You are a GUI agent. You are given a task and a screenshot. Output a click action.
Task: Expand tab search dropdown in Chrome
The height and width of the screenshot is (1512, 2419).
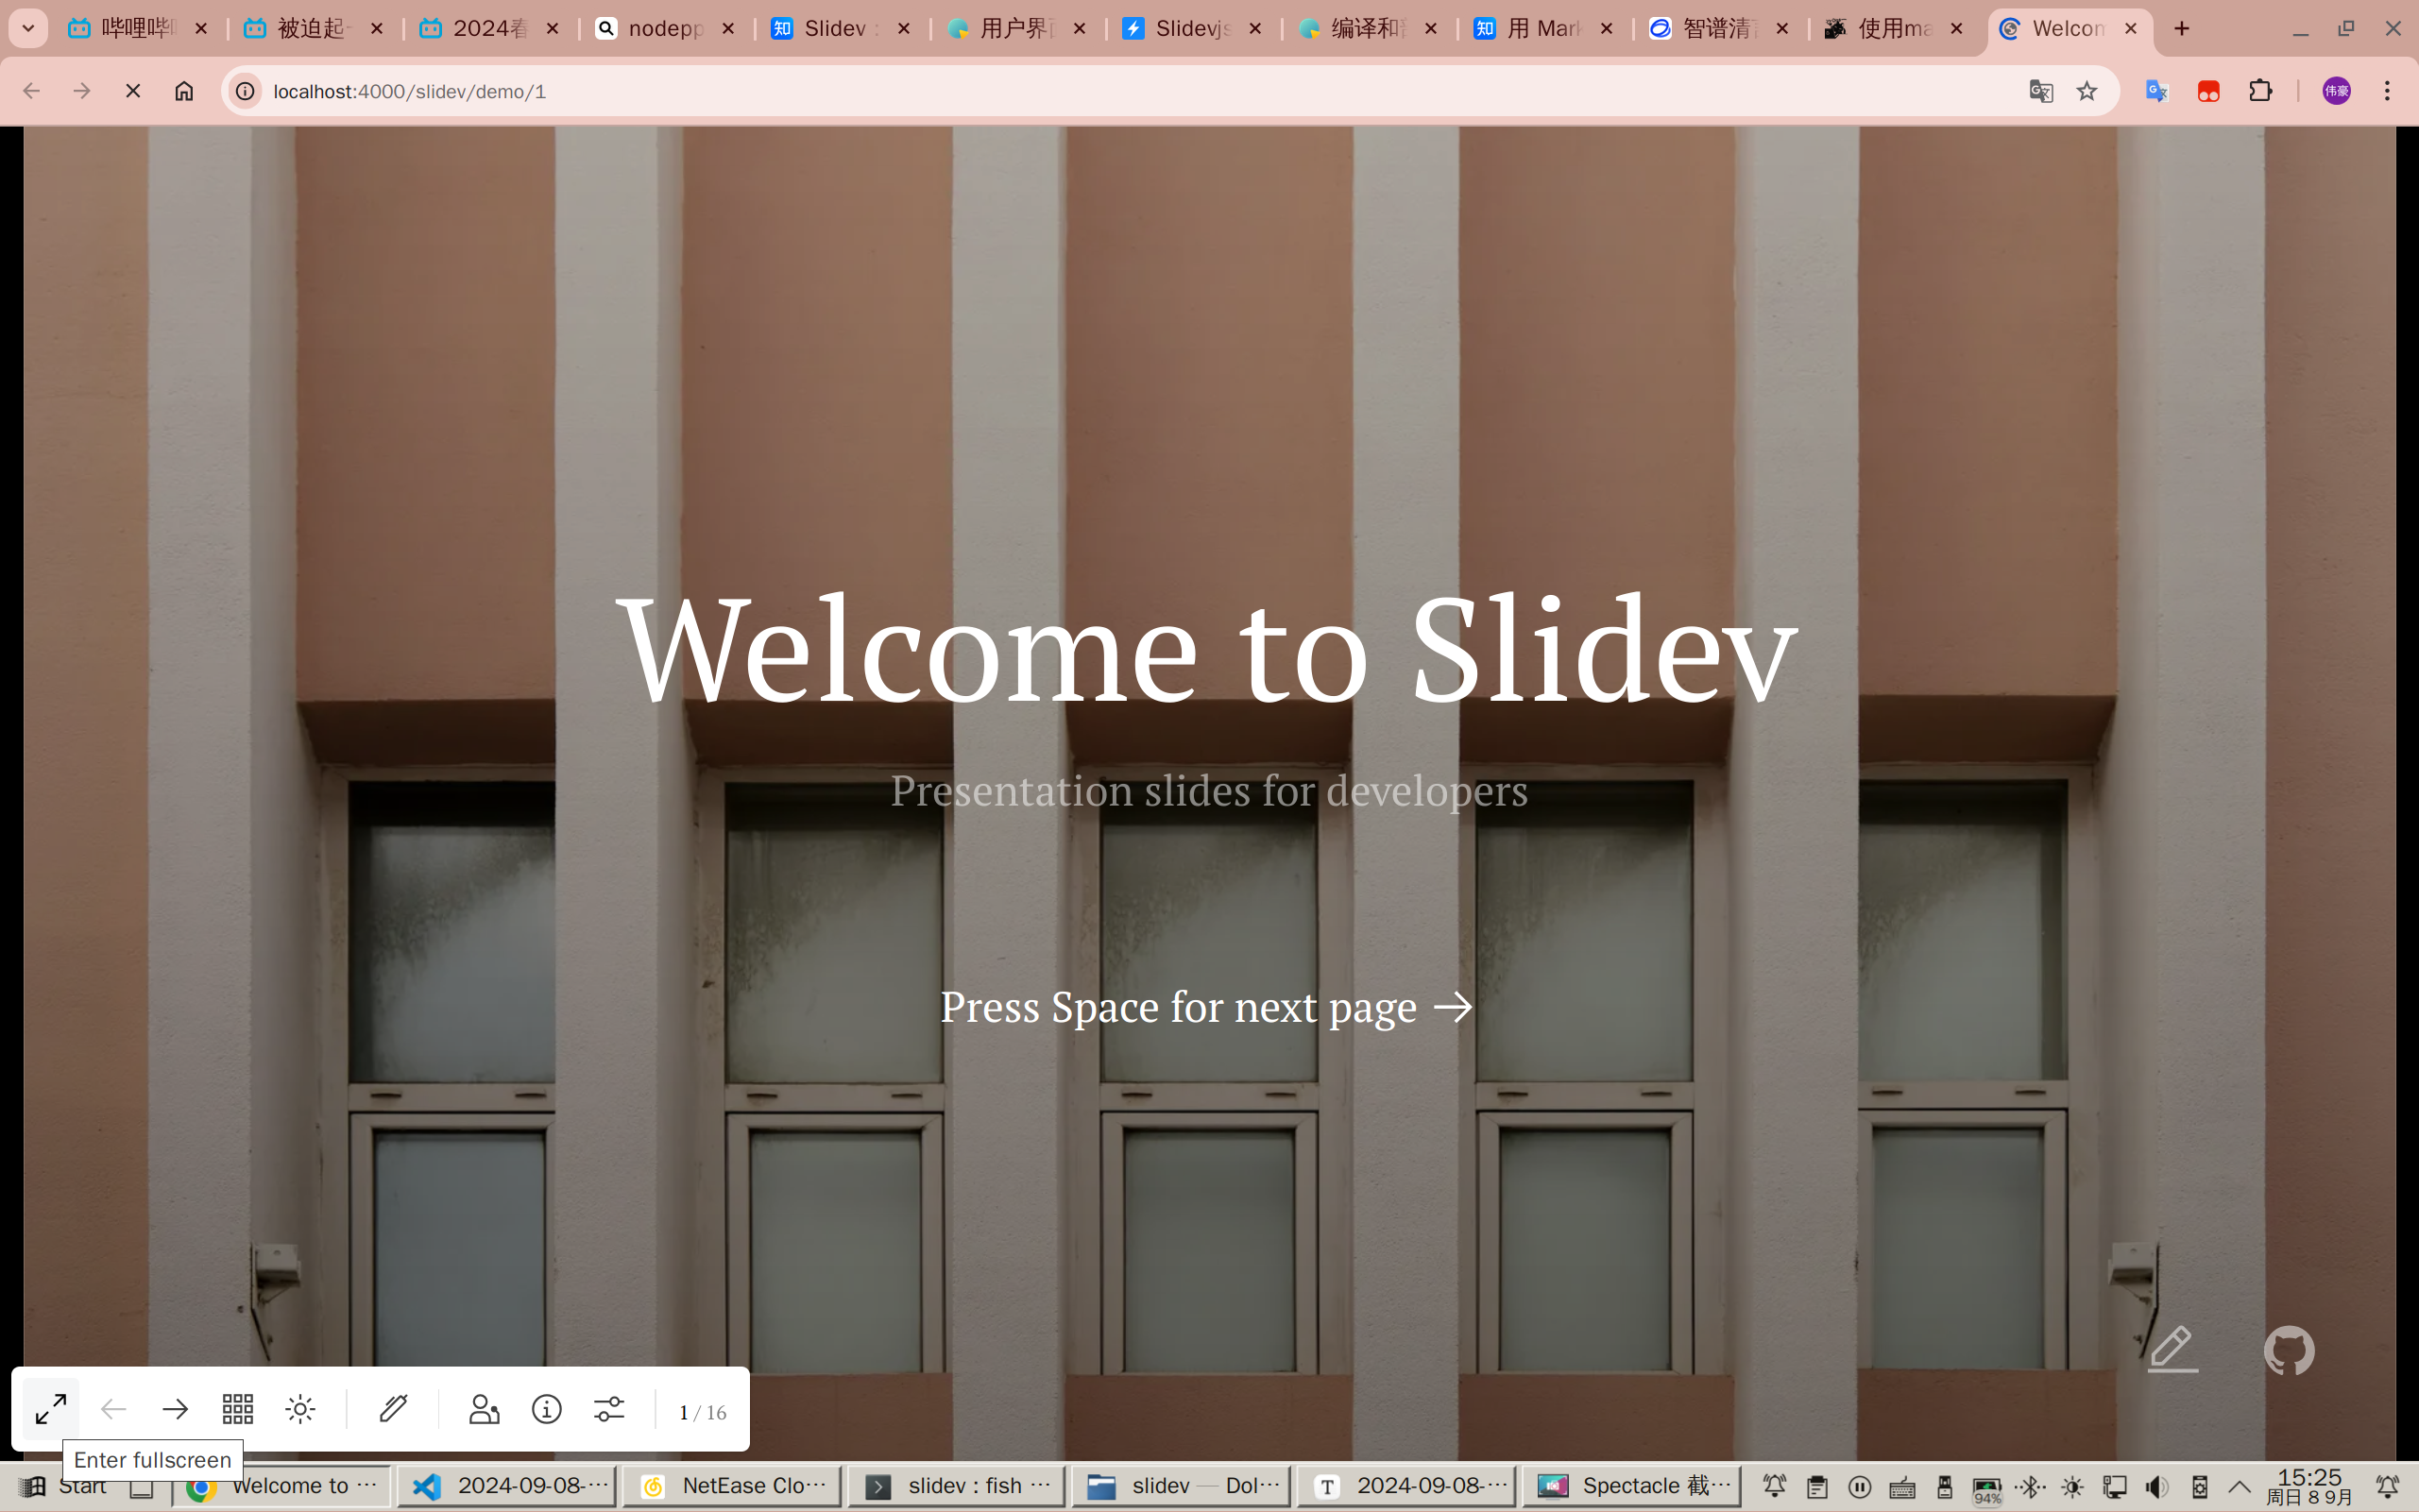click(28, 28)
